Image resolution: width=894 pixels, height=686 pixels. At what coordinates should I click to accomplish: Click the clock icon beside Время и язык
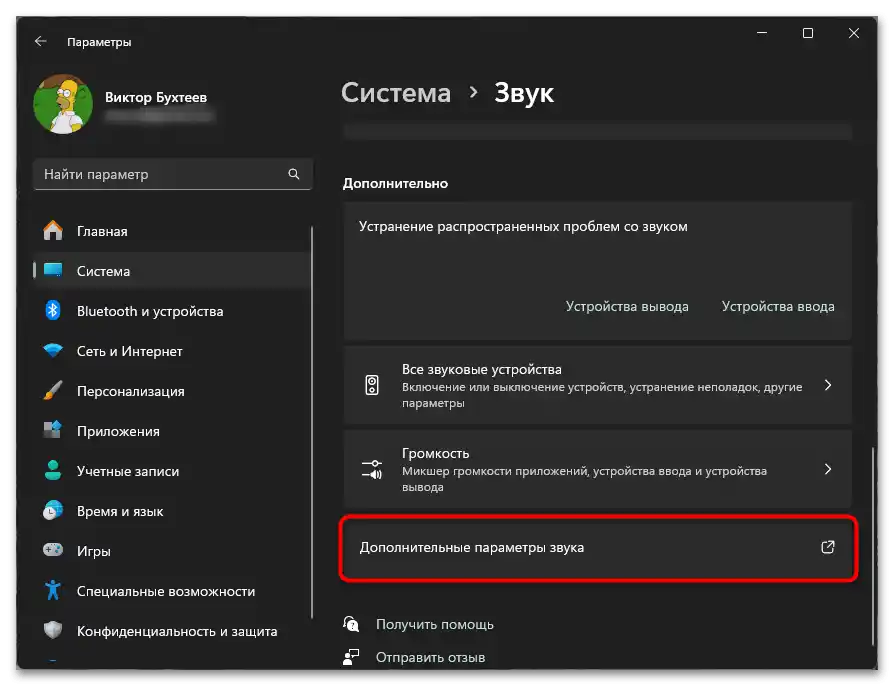click(x=55, y=511)
